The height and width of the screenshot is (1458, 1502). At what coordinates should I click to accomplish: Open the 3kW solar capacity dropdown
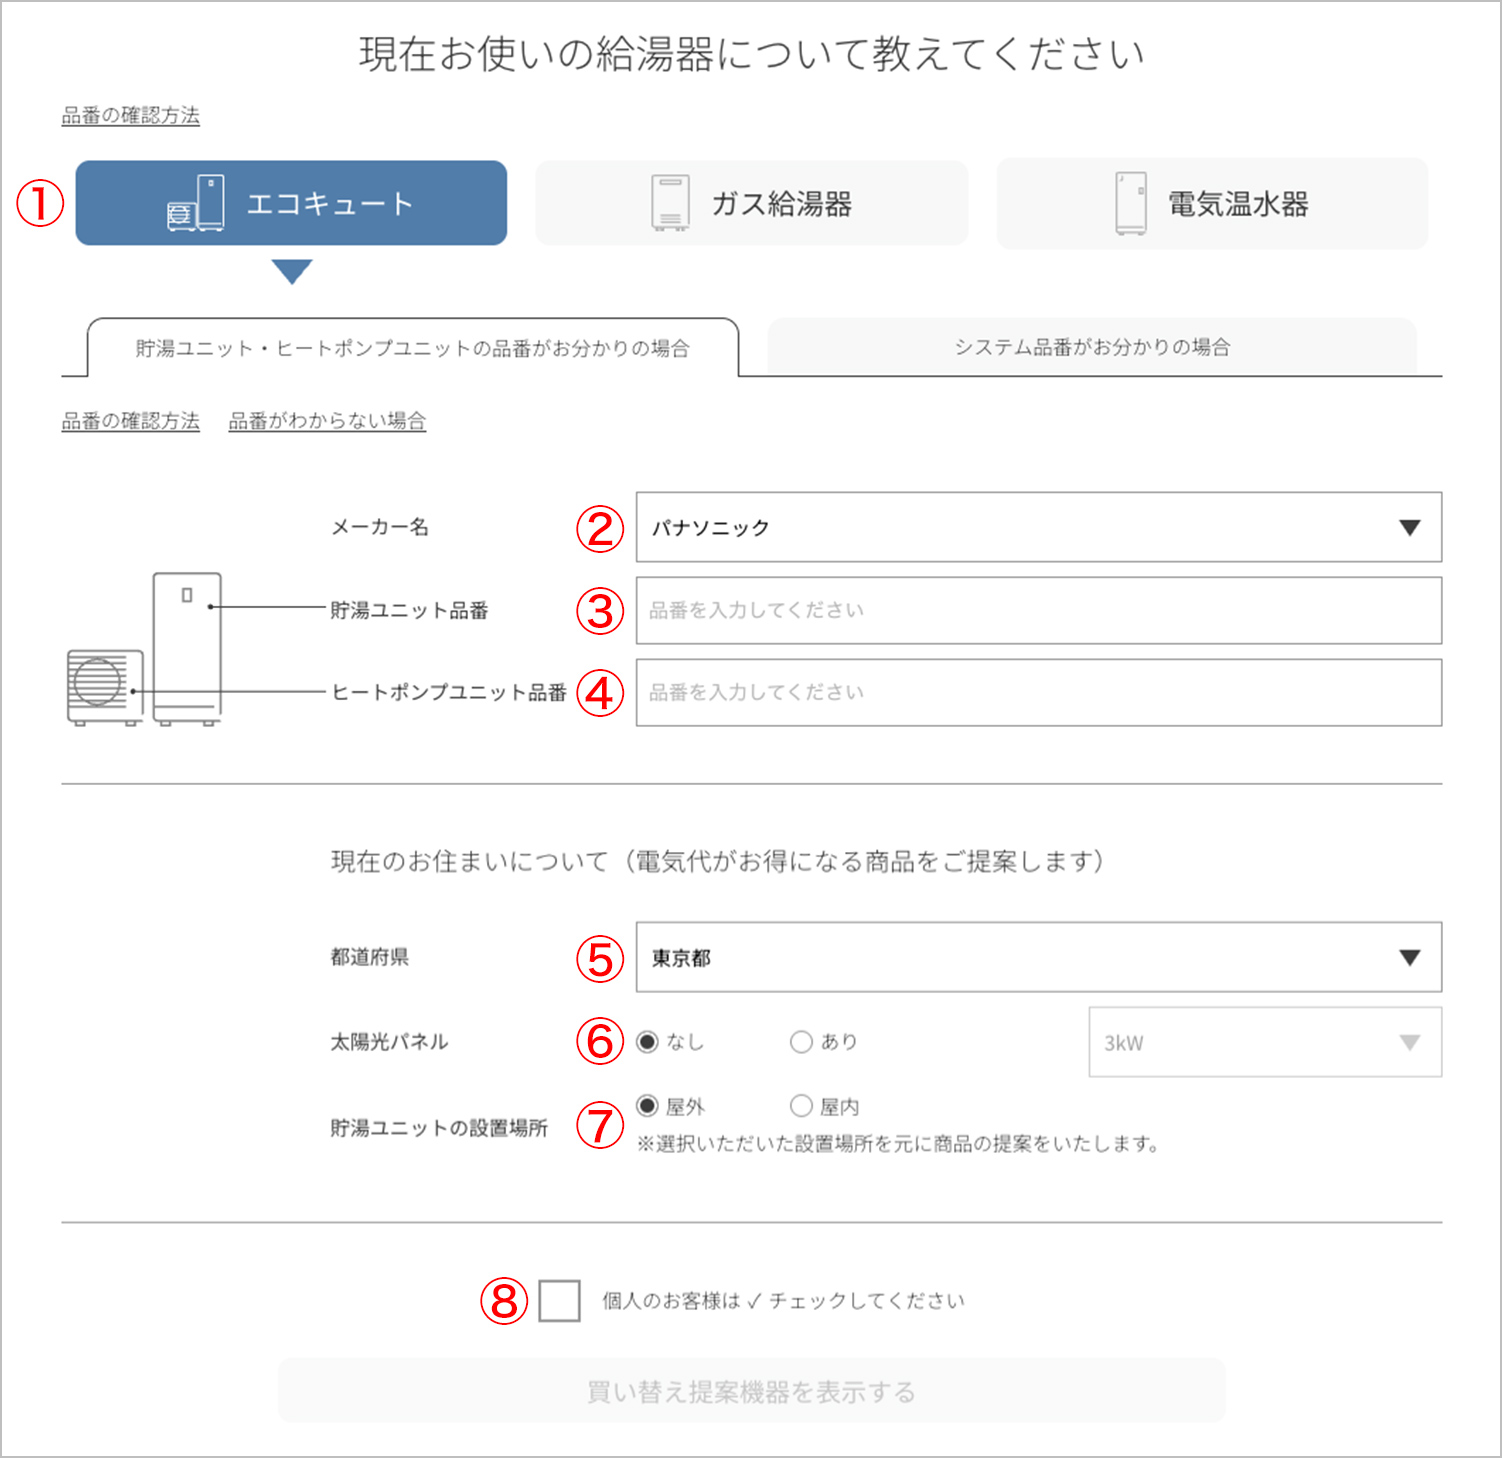coord(1264,1042)
